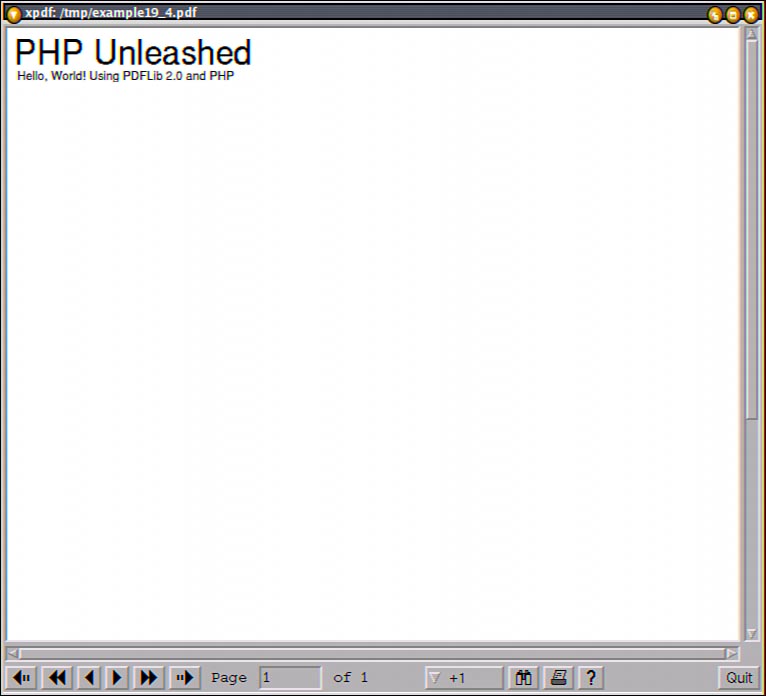Click the 'PHP Unleashed' heading in the document

coord(133,53)
